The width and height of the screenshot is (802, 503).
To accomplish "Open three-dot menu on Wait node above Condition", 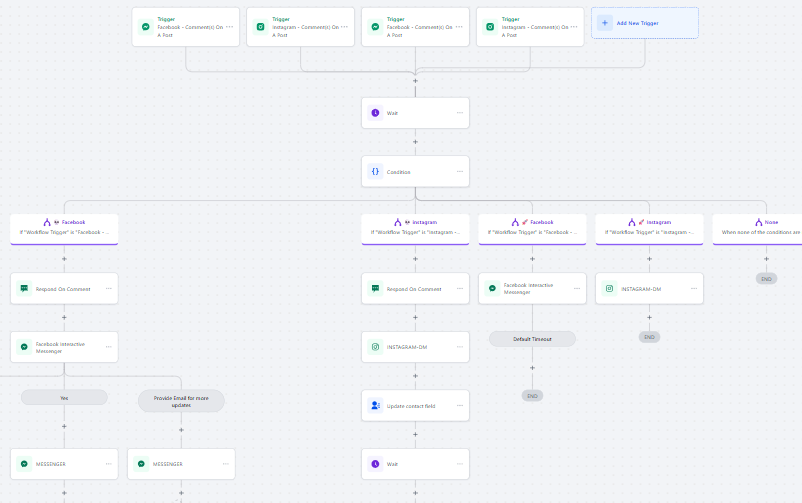I will pos(460,113).
